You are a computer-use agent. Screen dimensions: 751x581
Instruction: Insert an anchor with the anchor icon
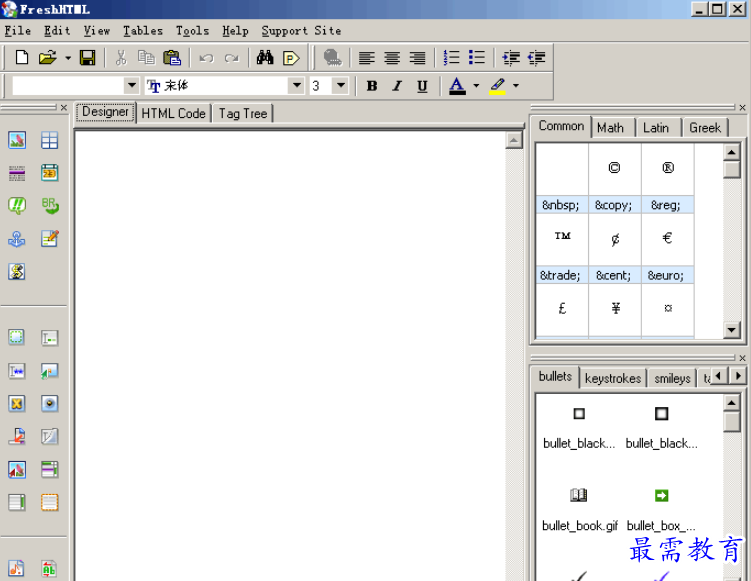click(x=17, y=239)
